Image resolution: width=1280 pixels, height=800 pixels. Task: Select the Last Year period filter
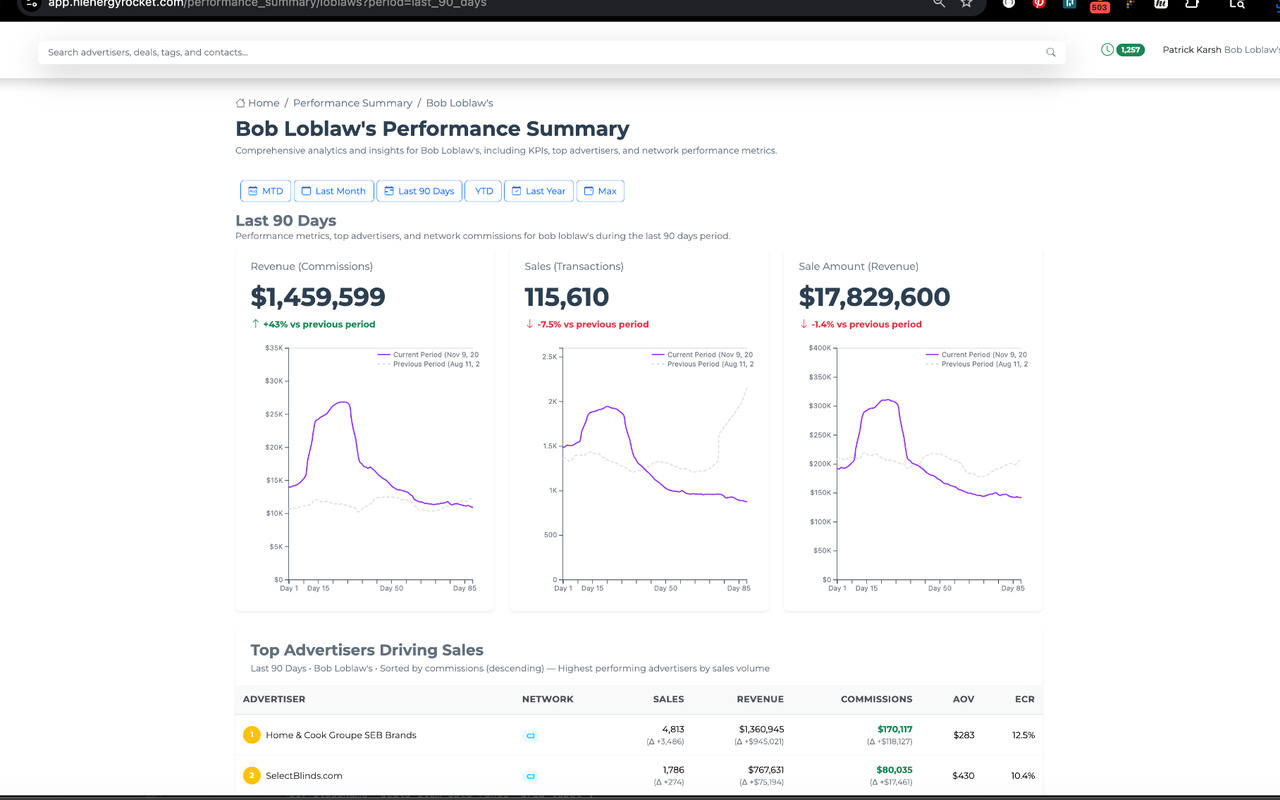coord(538,191)
